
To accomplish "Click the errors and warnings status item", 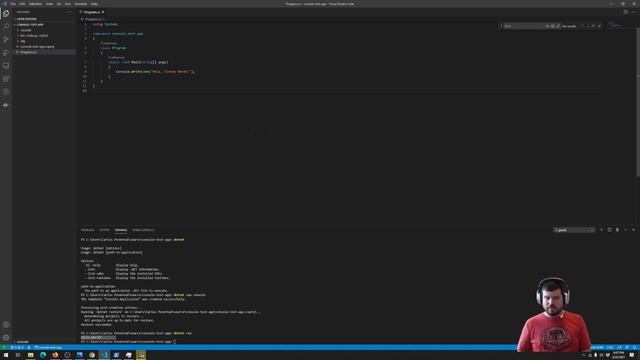I will tap(17, 347).
